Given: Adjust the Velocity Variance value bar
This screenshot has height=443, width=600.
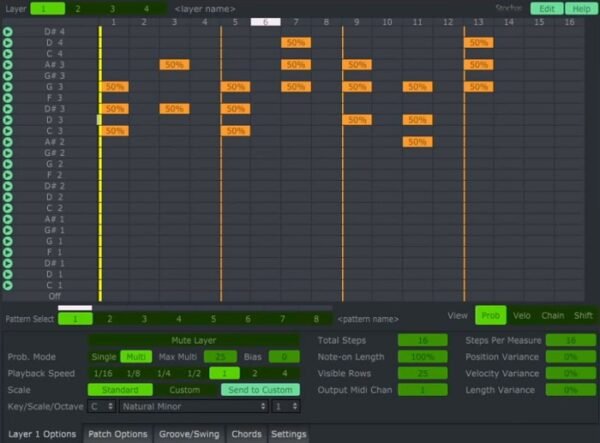Looking at the screenshot, I should [571, 373].
